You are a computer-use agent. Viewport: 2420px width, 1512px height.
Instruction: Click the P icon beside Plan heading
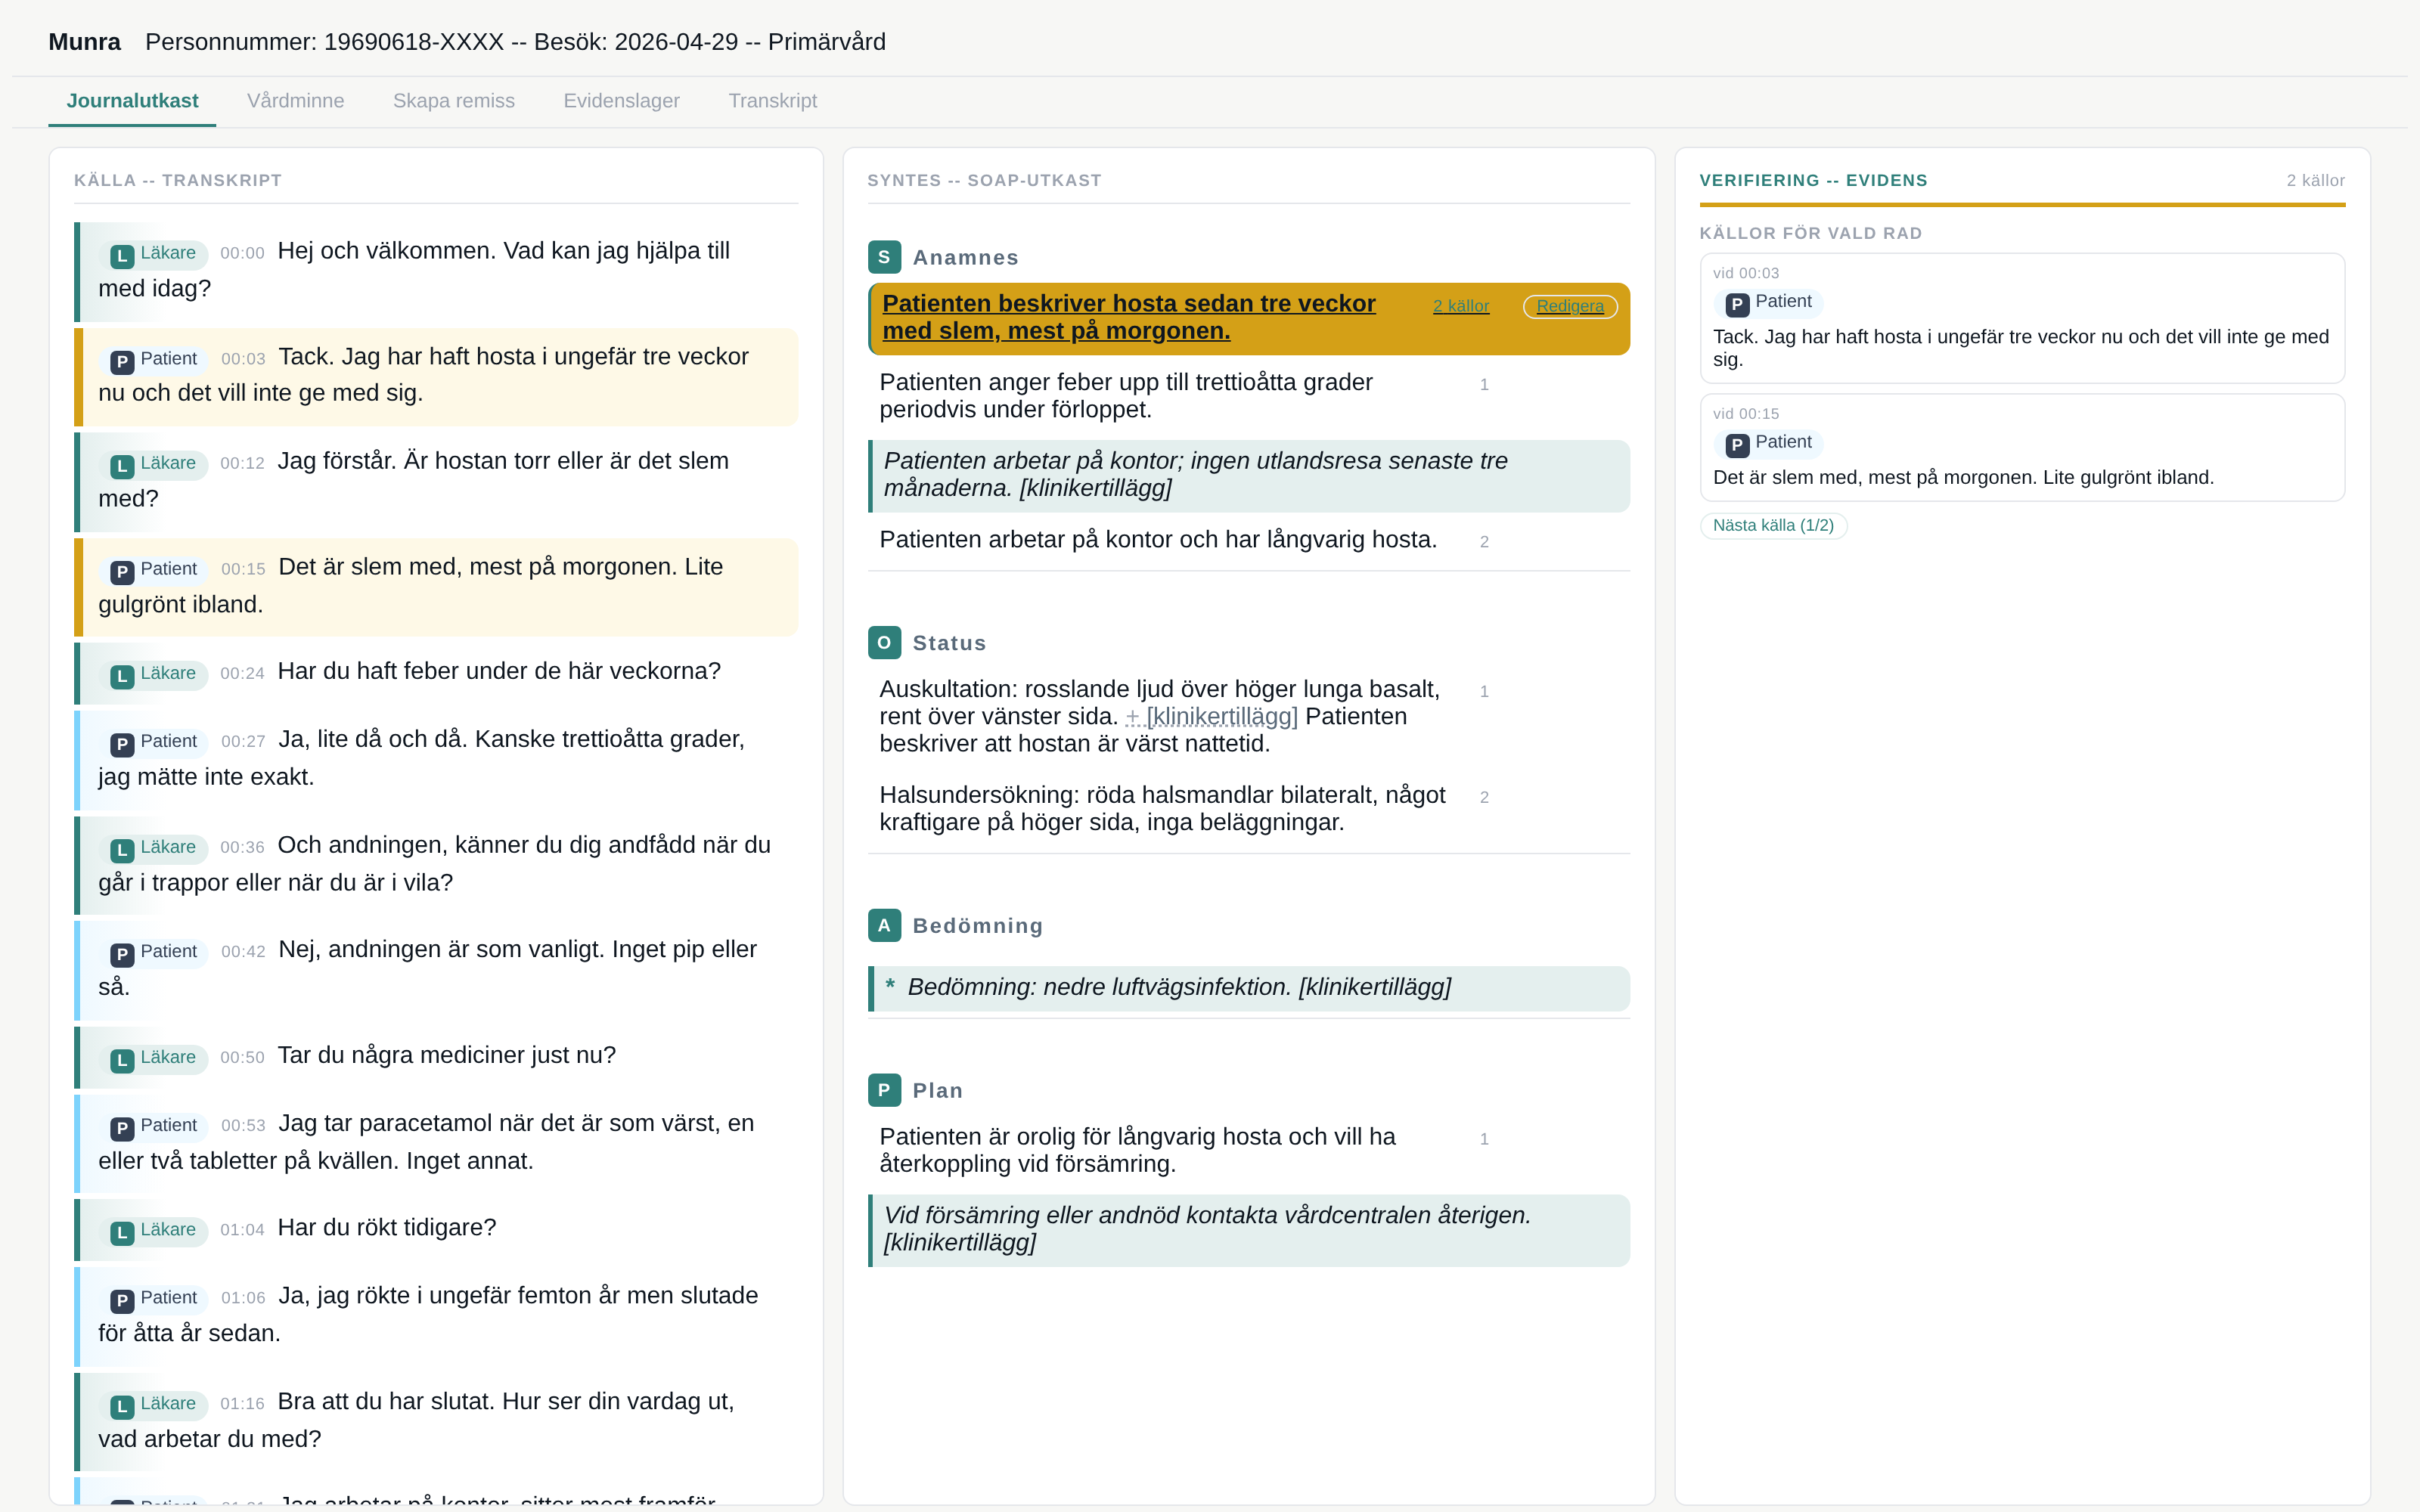(x=884, y=1090)
